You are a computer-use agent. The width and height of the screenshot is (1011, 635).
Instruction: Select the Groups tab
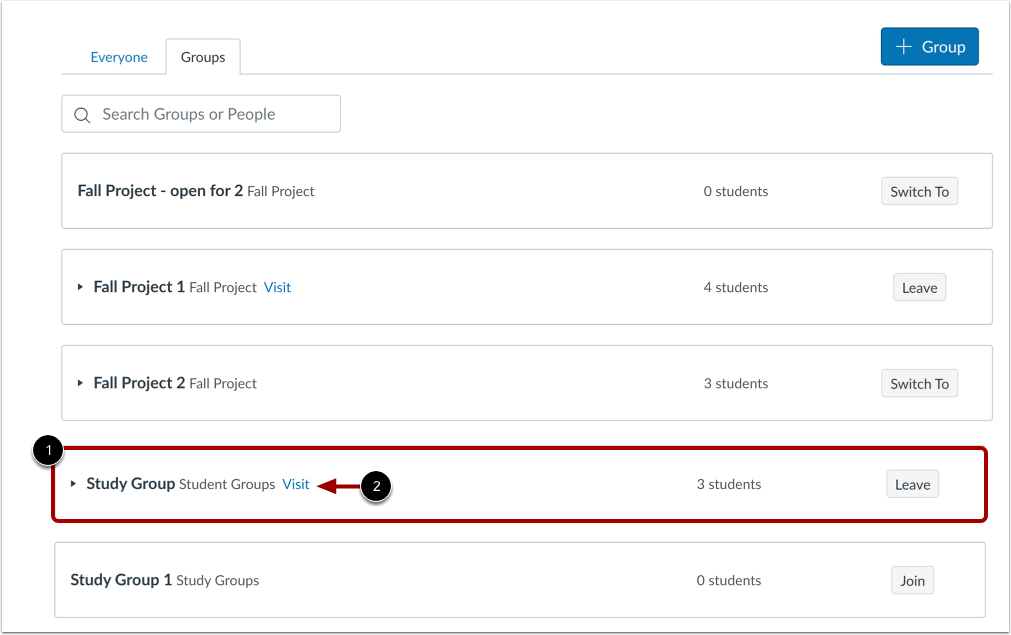(203, 57)
